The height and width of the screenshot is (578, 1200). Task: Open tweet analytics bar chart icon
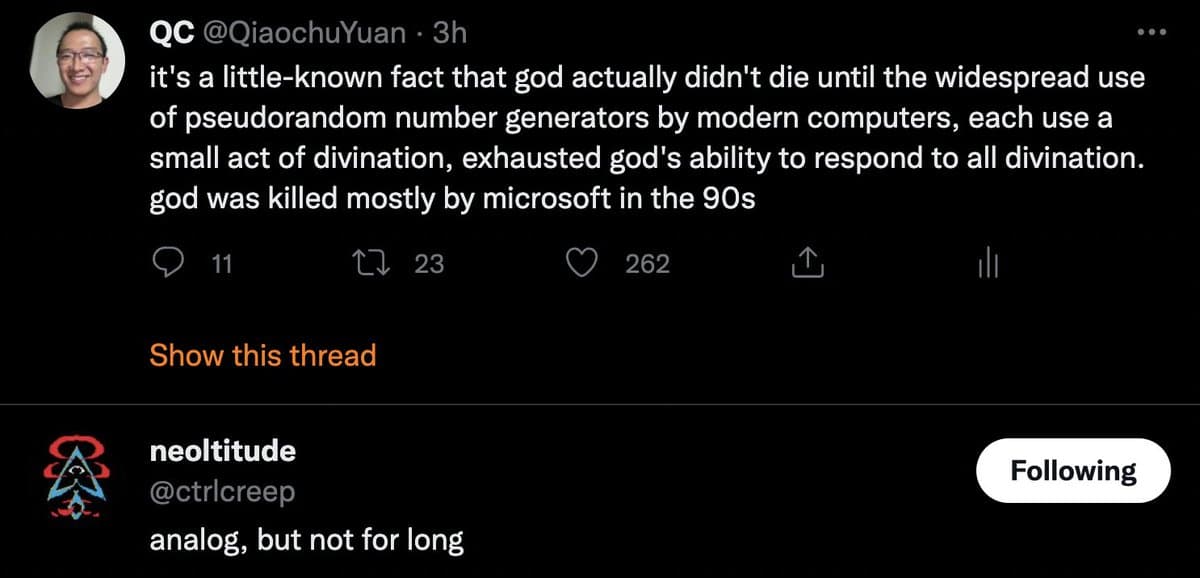pos(986,264)
